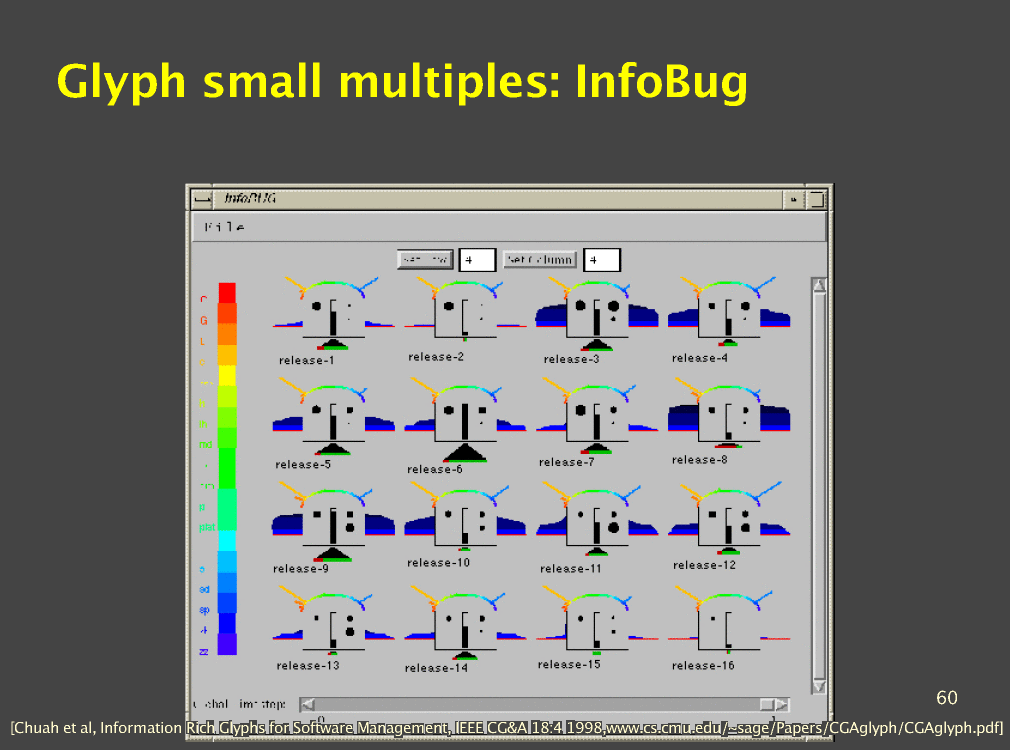Click the slide title 'Glyph small multiples: InfoBug'

[403, 82]
